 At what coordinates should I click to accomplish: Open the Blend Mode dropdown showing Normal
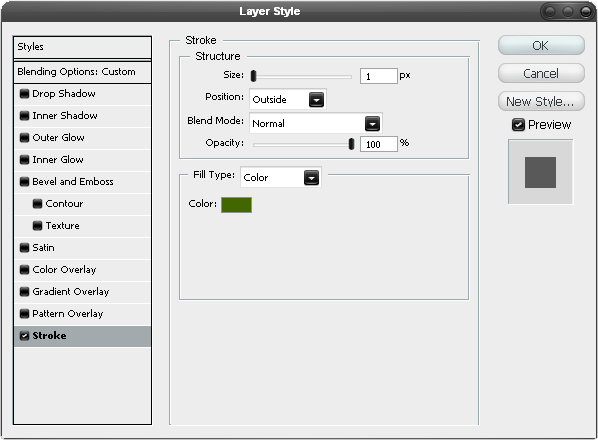316,124
